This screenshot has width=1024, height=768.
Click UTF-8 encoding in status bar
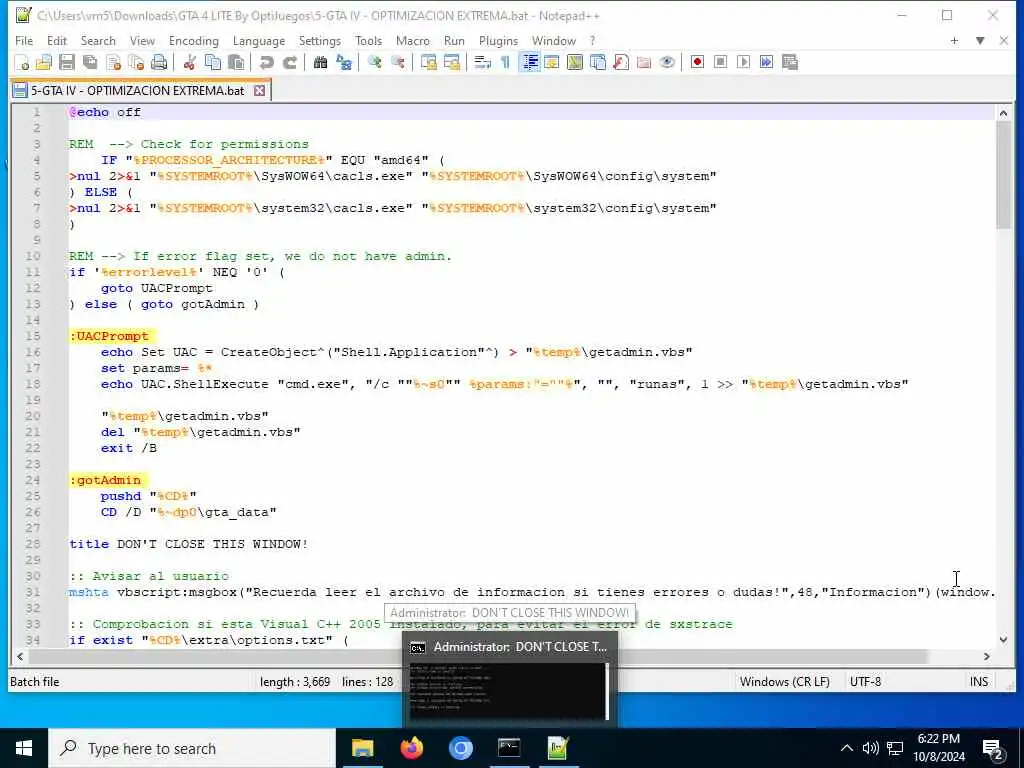[x=865, y=682]
